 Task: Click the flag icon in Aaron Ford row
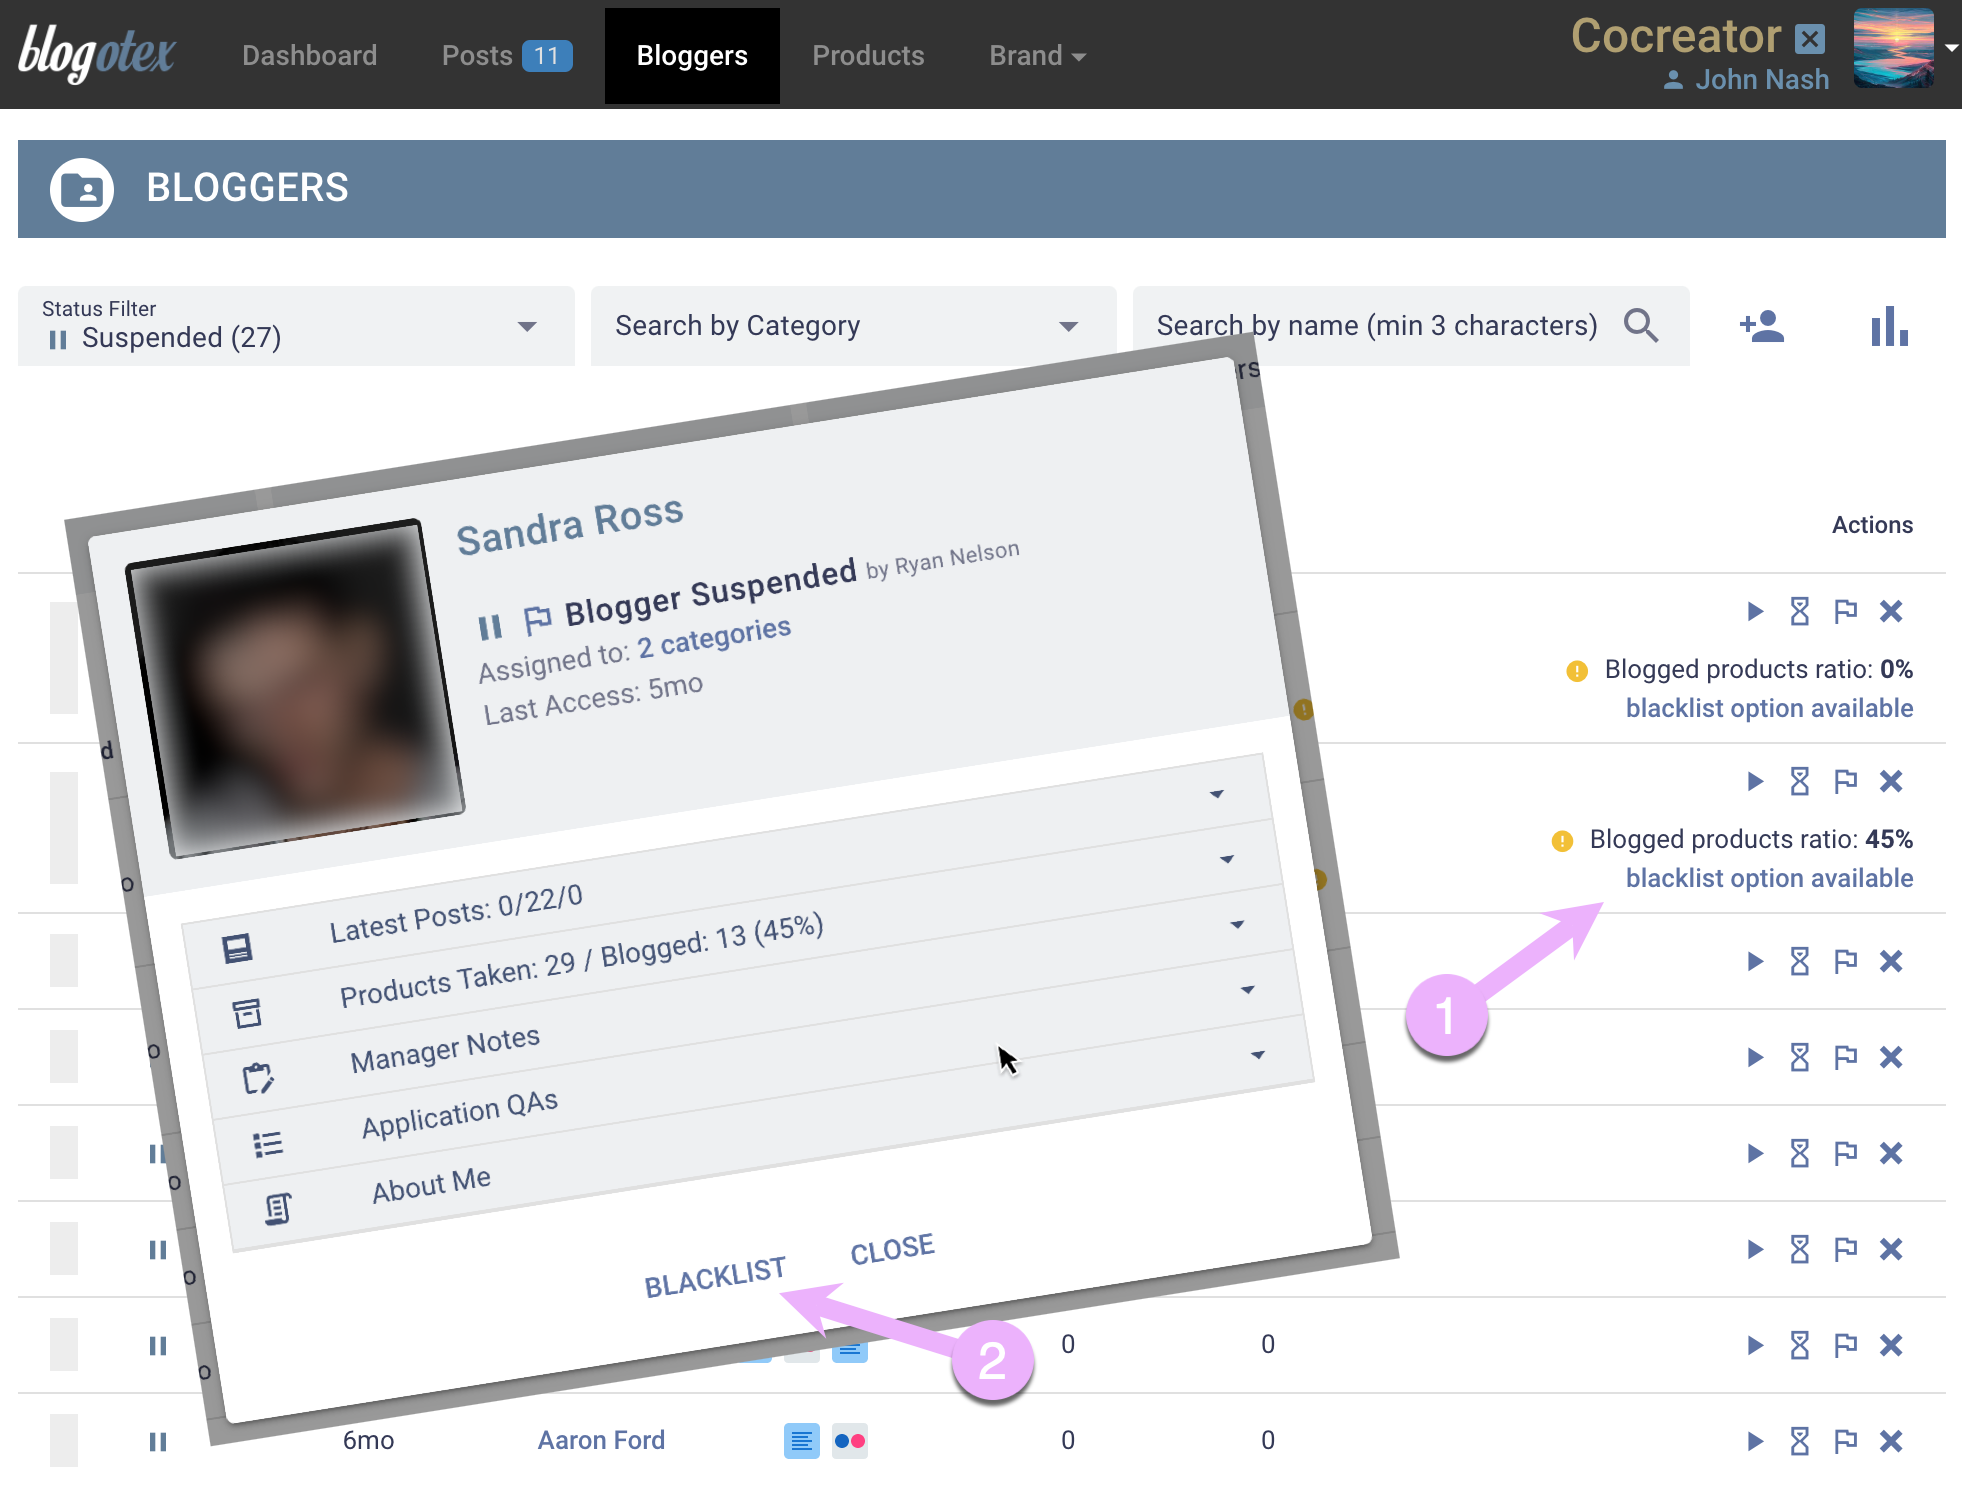1845,1441
